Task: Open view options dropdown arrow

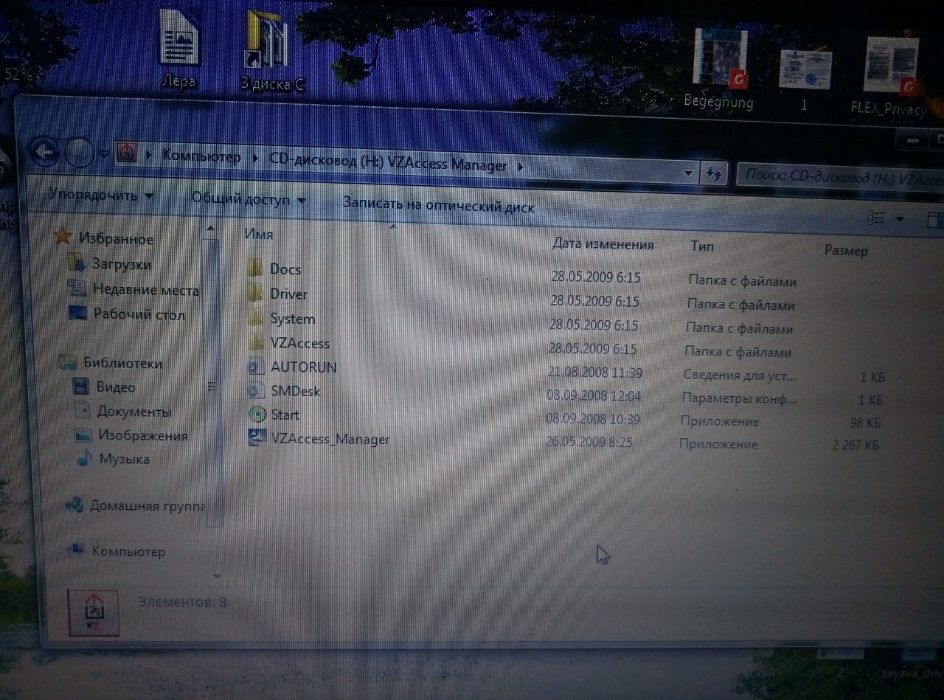Action: coord(900,219)
